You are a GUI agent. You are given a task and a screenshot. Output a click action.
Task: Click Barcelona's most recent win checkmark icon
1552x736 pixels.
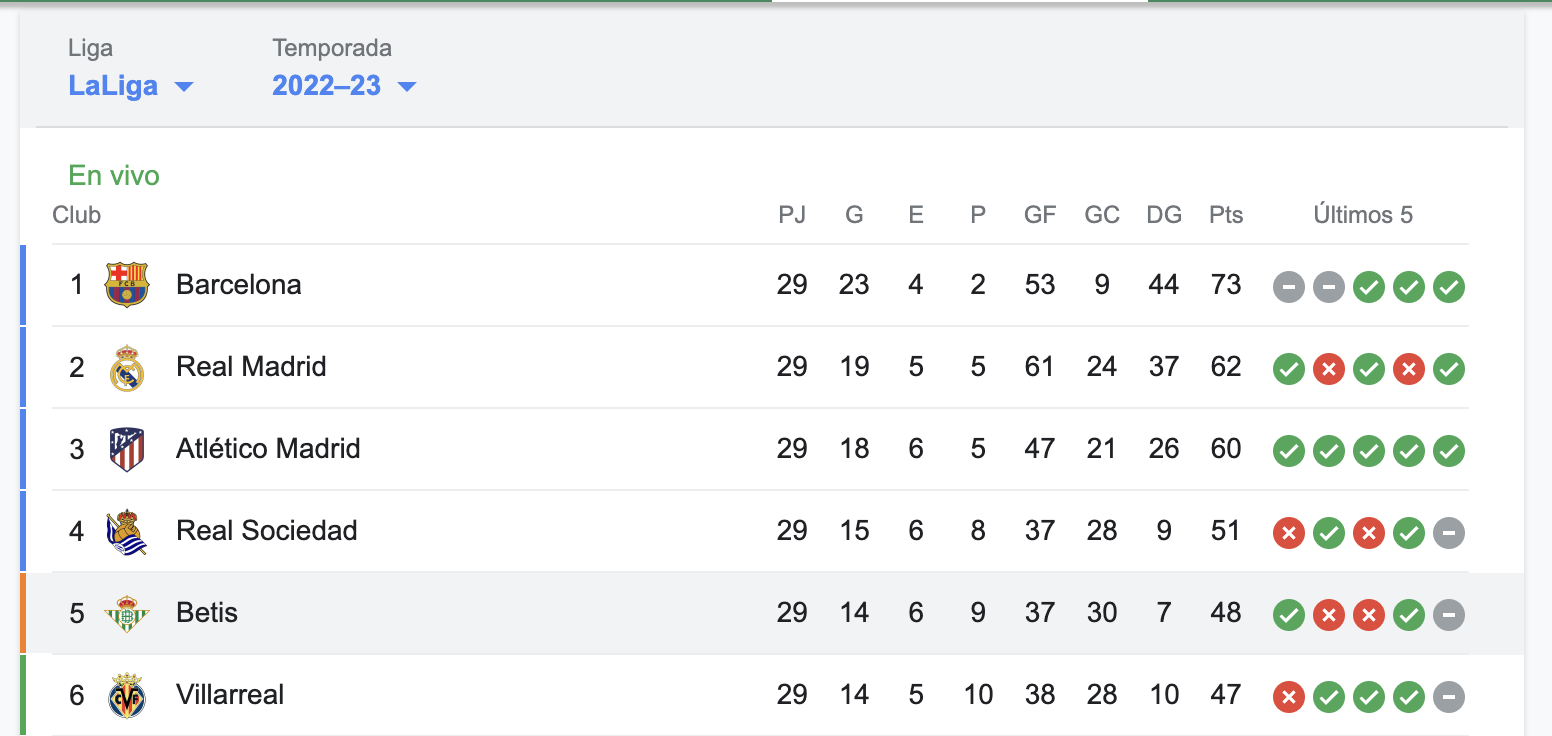1448,288
